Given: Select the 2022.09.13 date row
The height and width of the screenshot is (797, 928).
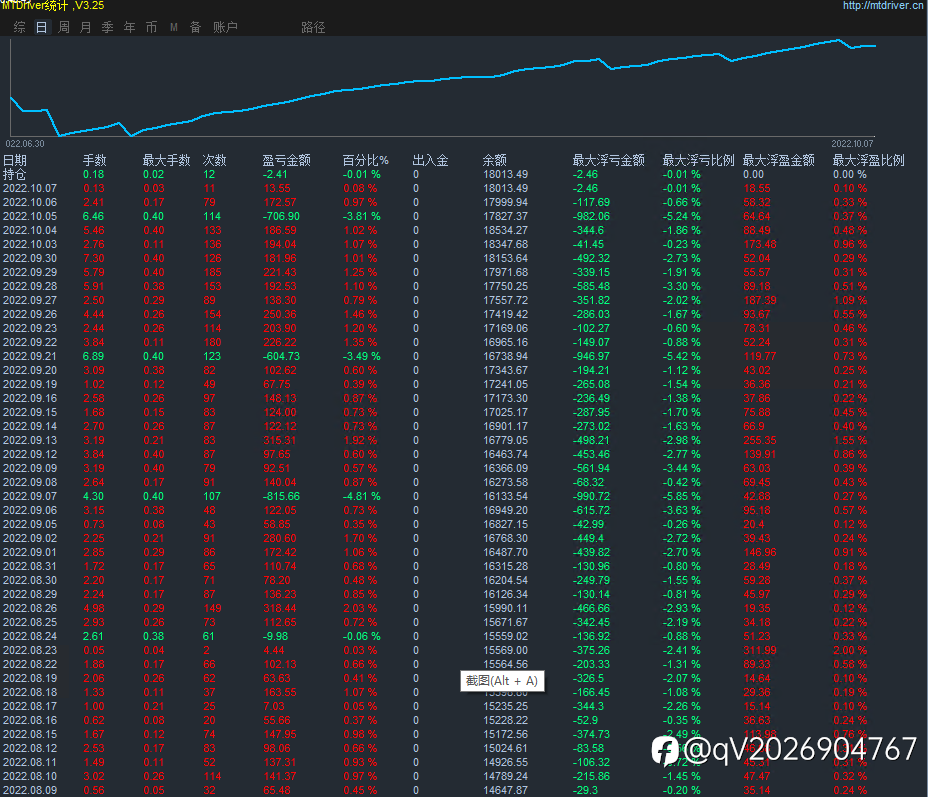Looking at the screenshot, I should click(x=30, y=440).
